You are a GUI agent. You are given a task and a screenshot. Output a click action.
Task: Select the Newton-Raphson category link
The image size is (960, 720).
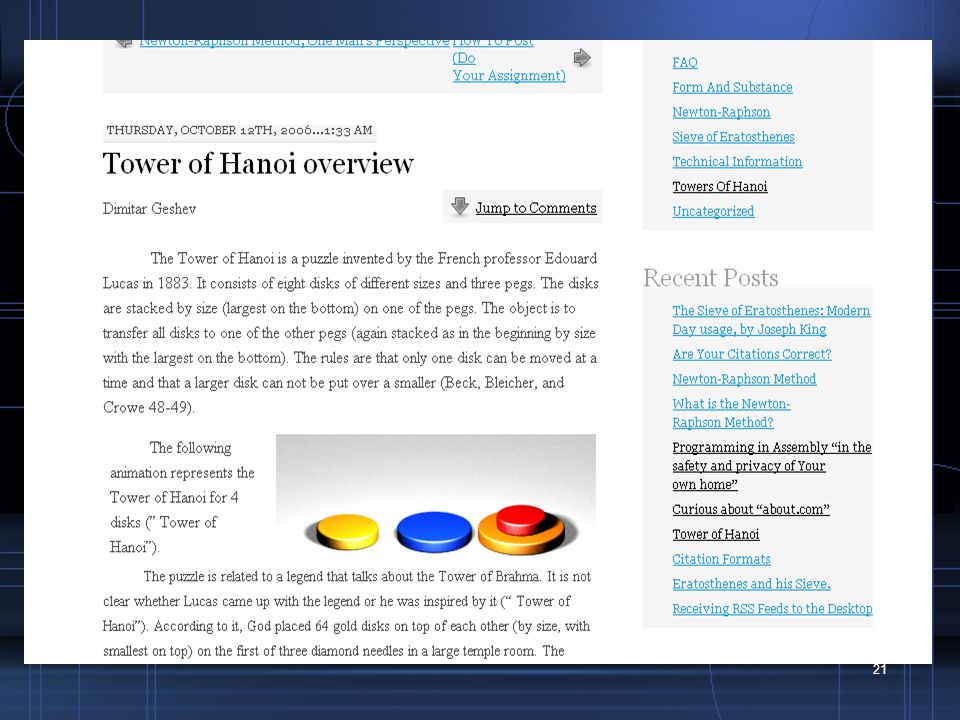[x=721, y=112]
